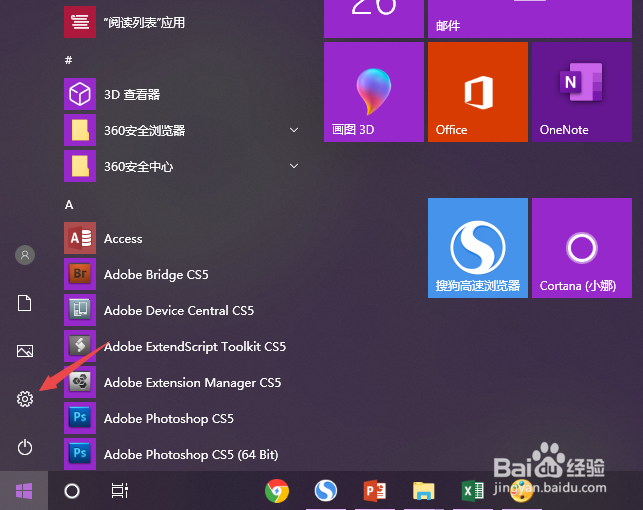The width and height of the screenshot is (643, 510).
Task: Open the Documents icon in Start sidebar
Action: [25, 303]
